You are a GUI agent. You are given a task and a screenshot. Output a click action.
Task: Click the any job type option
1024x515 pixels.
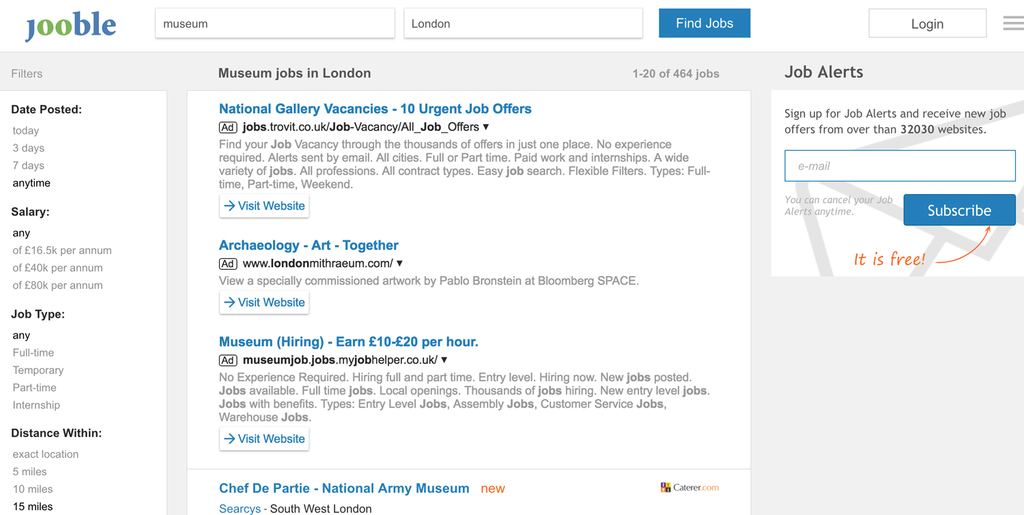pyautogui.click(x=21, y=336)
